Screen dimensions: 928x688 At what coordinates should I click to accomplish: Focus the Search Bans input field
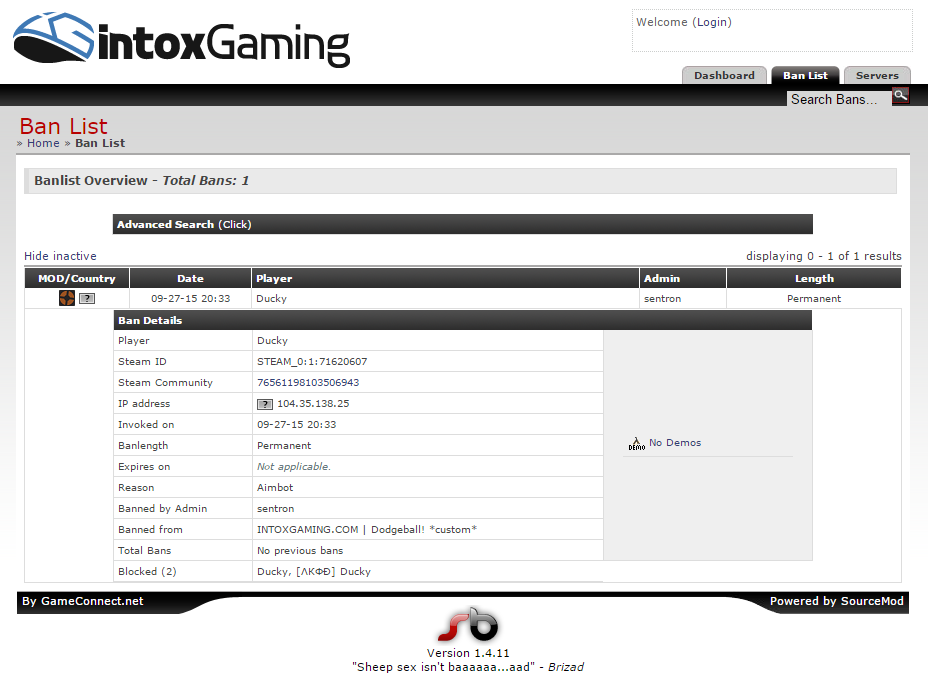point(837,99)
